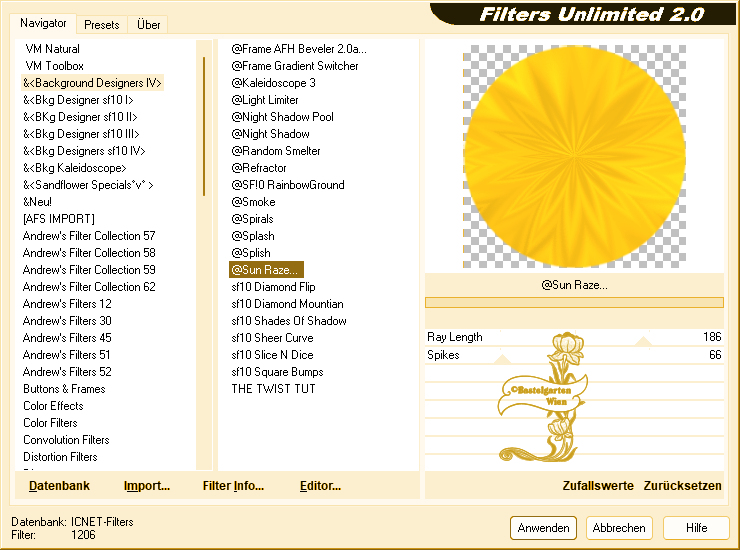This screenshot has width=740, height=550.
Task: Select Andrew's Filters 51
Action: 67,355
